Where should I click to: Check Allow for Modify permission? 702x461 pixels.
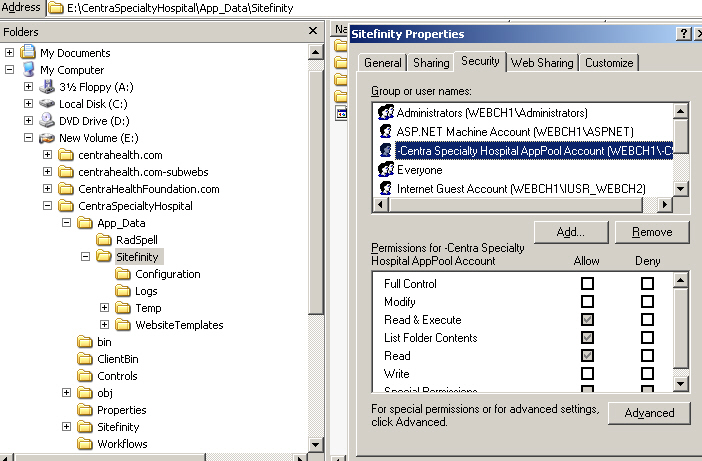(x=587, y=301)
